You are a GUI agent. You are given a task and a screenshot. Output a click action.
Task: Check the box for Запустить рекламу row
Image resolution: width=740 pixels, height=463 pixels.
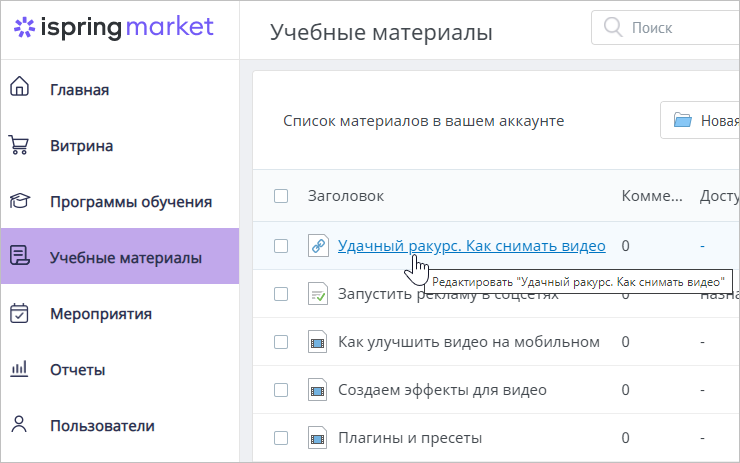pyautogui.click(x=281, y=294)
